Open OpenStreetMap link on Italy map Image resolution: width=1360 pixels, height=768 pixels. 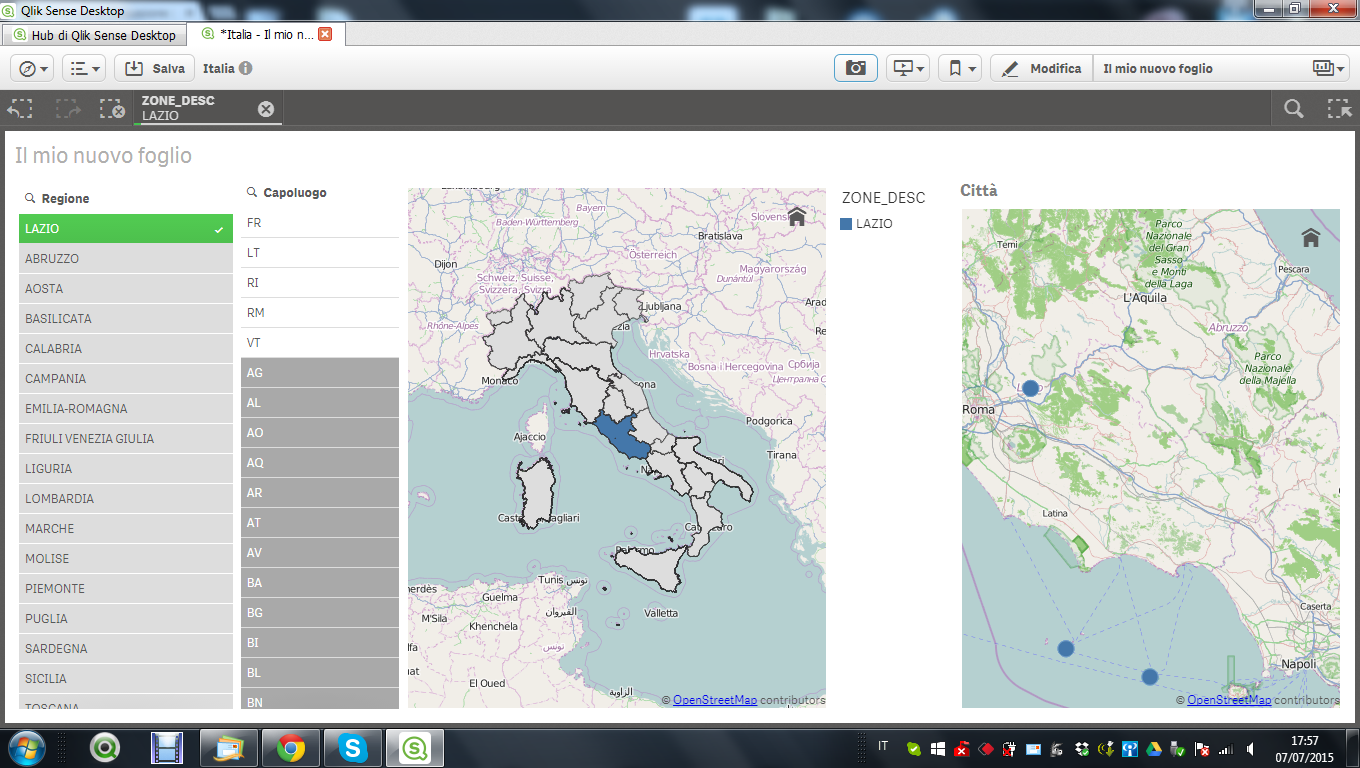(714, 700)
